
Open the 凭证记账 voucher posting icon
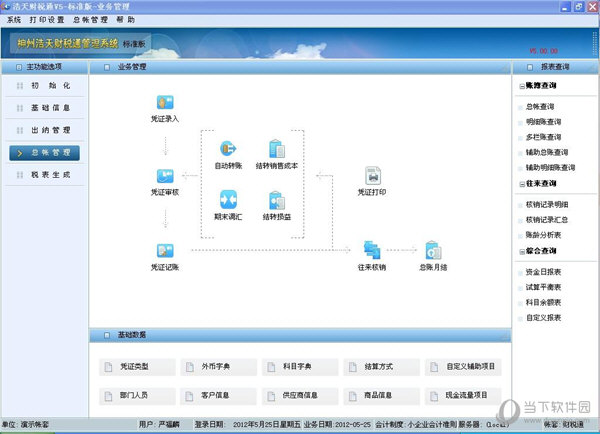click(x=166, y=251)
